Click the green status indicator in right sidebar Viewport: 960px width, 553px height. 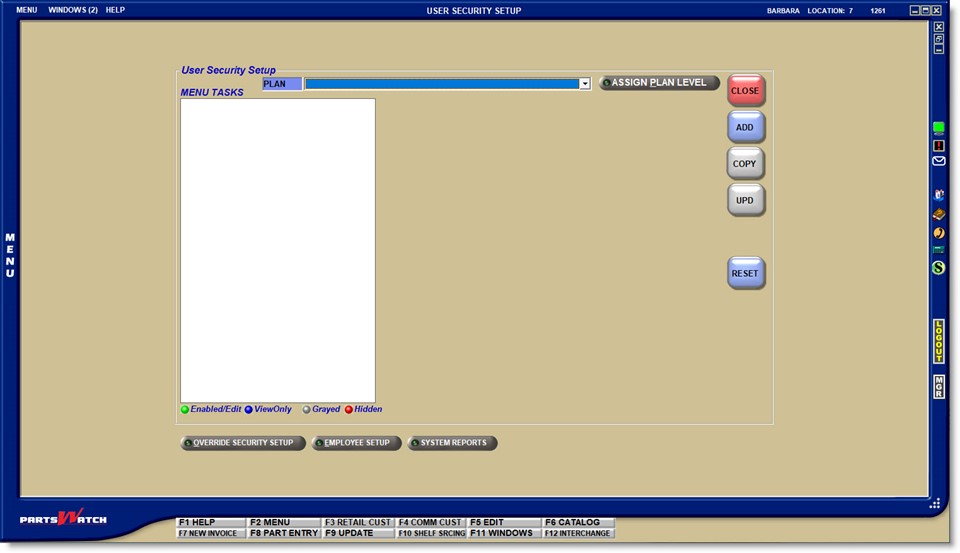(938, 127)
